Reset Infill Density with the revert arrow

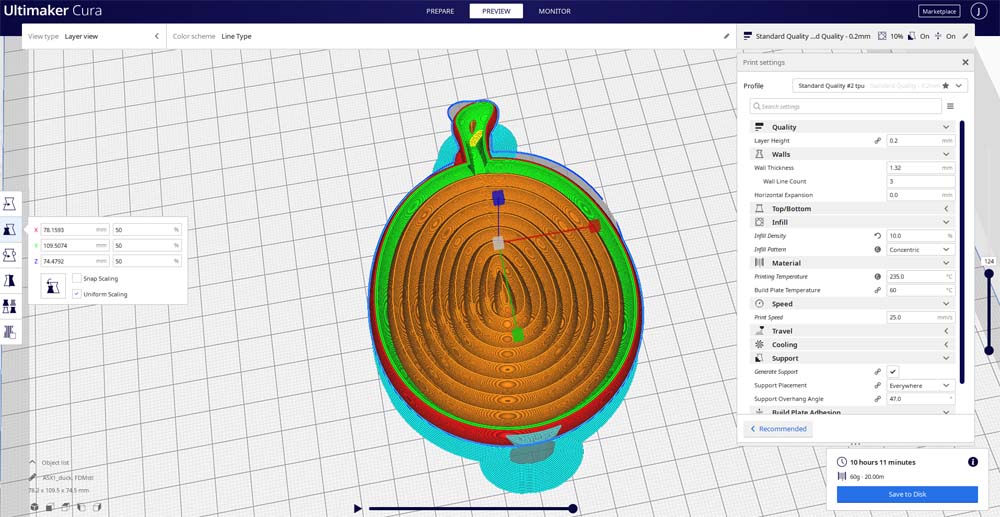click(x=878, y=236)
